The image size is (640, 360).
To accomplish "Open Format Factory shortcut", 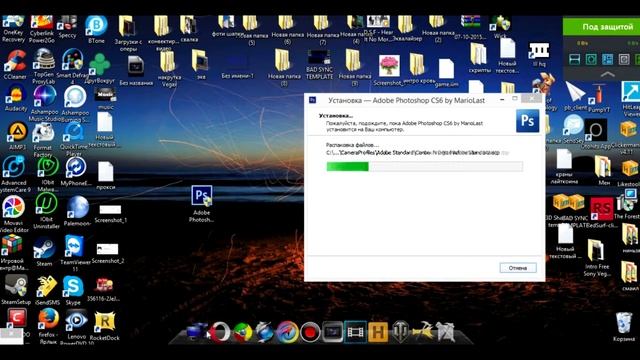I will 42,140.
